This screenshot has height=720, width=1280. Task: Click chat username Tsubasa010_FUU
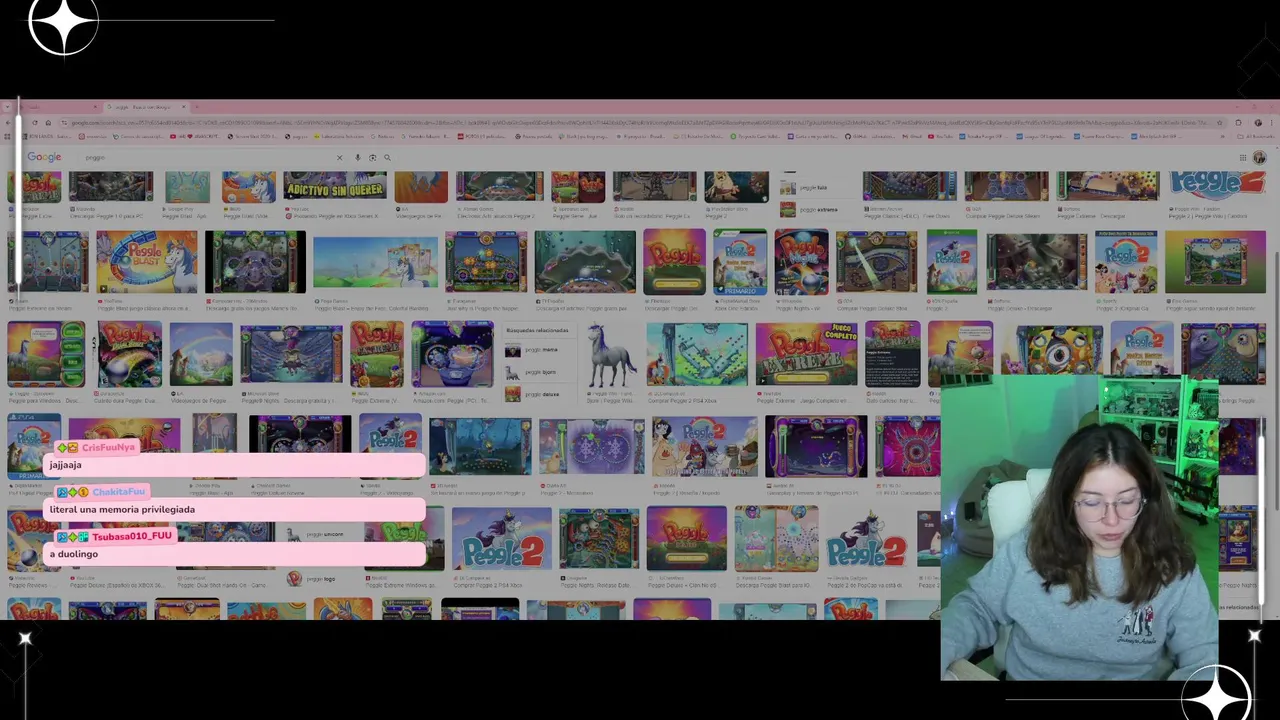coord(132,536)
